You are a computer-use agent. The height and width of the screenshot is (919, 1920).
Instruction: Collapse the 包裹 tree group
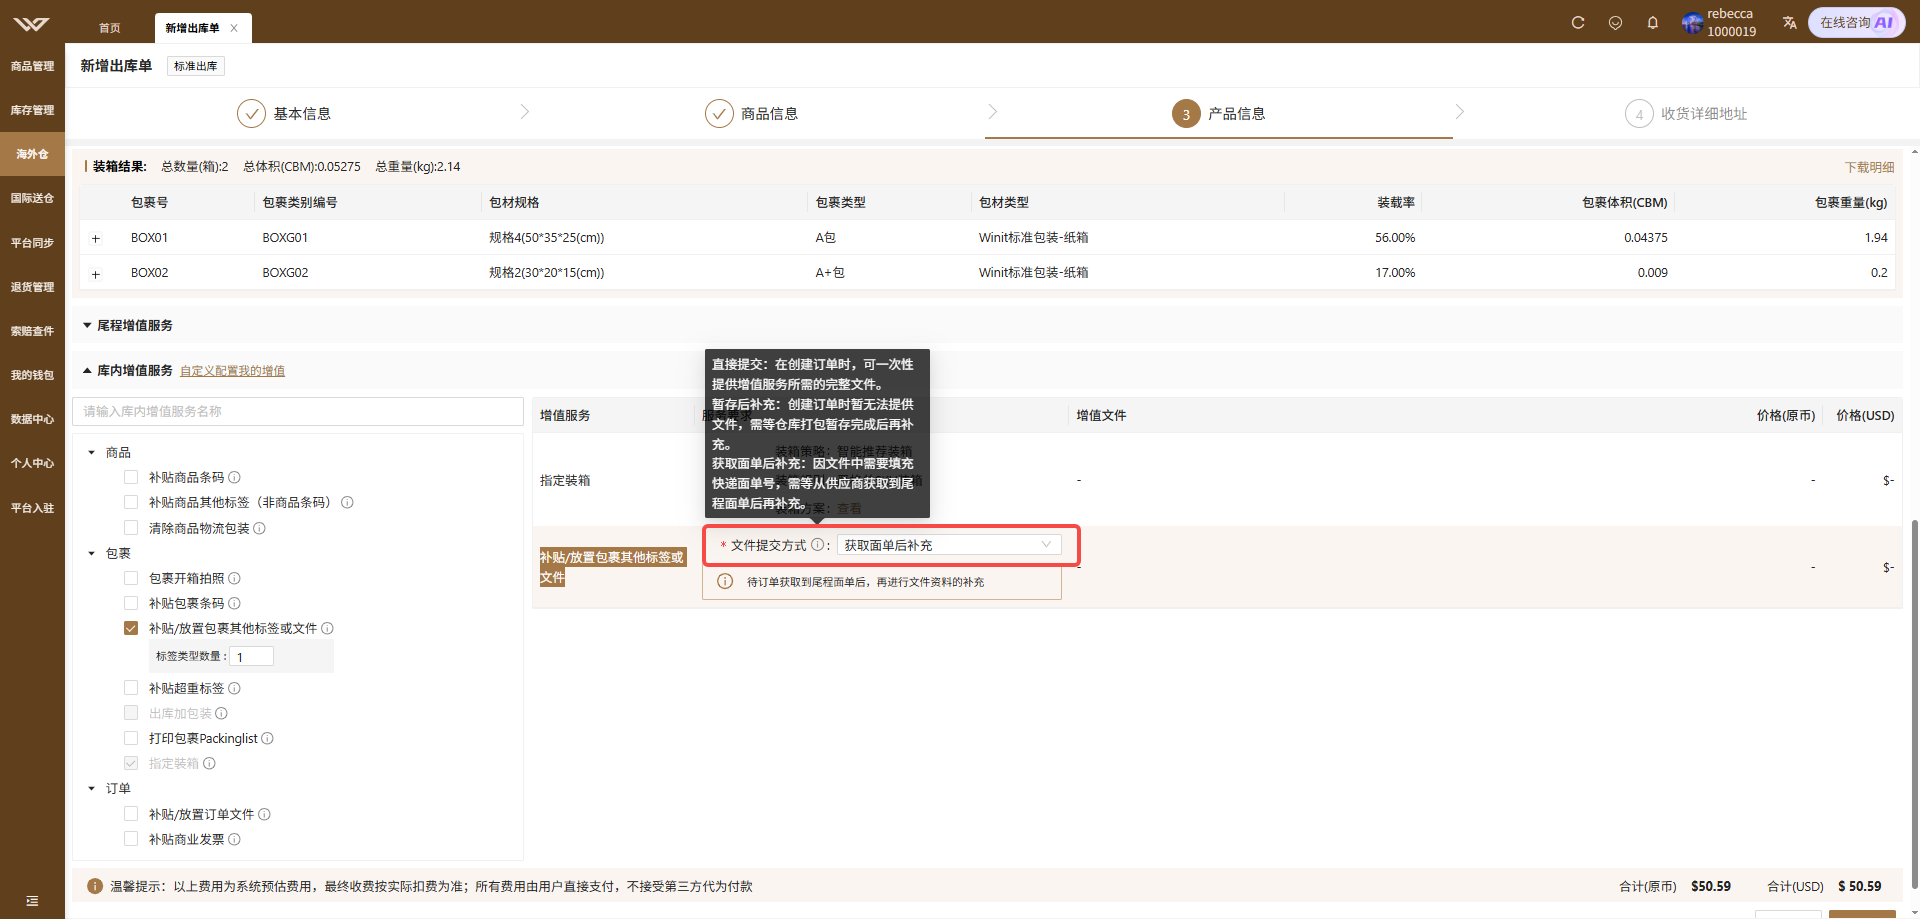point(91,553)
